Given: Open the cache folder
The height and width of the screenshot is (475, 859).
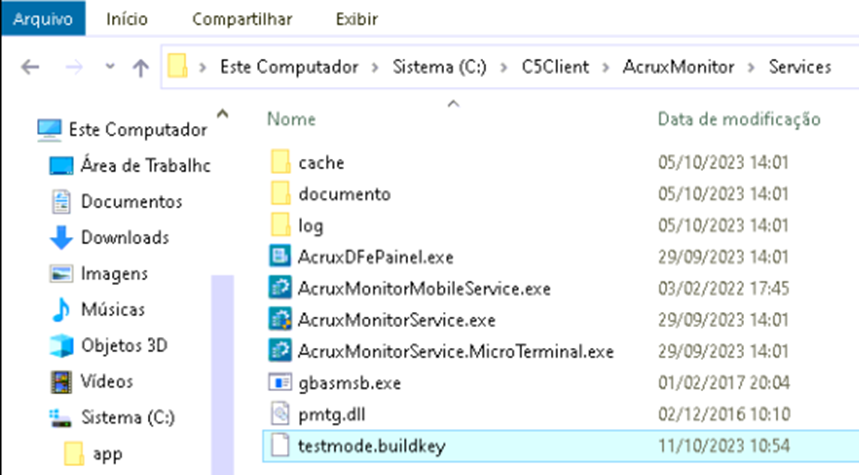Looking at the screenshot, I should (321, 162).
